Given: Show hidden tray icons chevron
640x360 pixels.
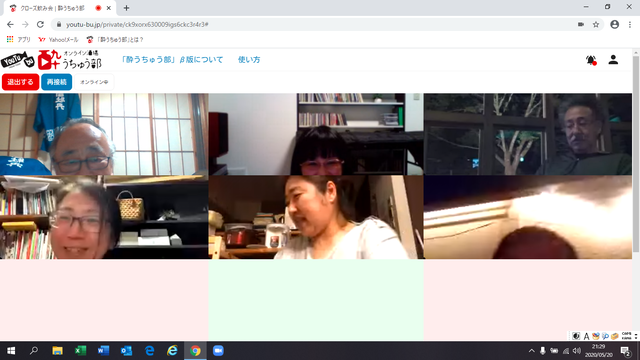Looking at the screenshot, I should [531, 351].
